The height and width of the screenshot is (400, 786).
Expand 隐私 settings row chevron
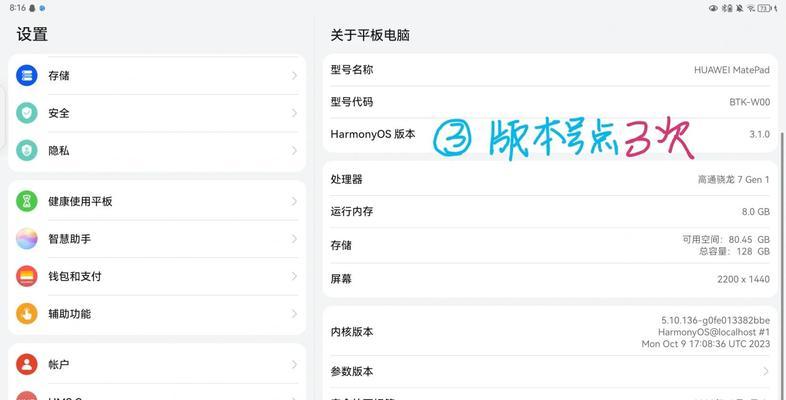[x=294, y=150]
